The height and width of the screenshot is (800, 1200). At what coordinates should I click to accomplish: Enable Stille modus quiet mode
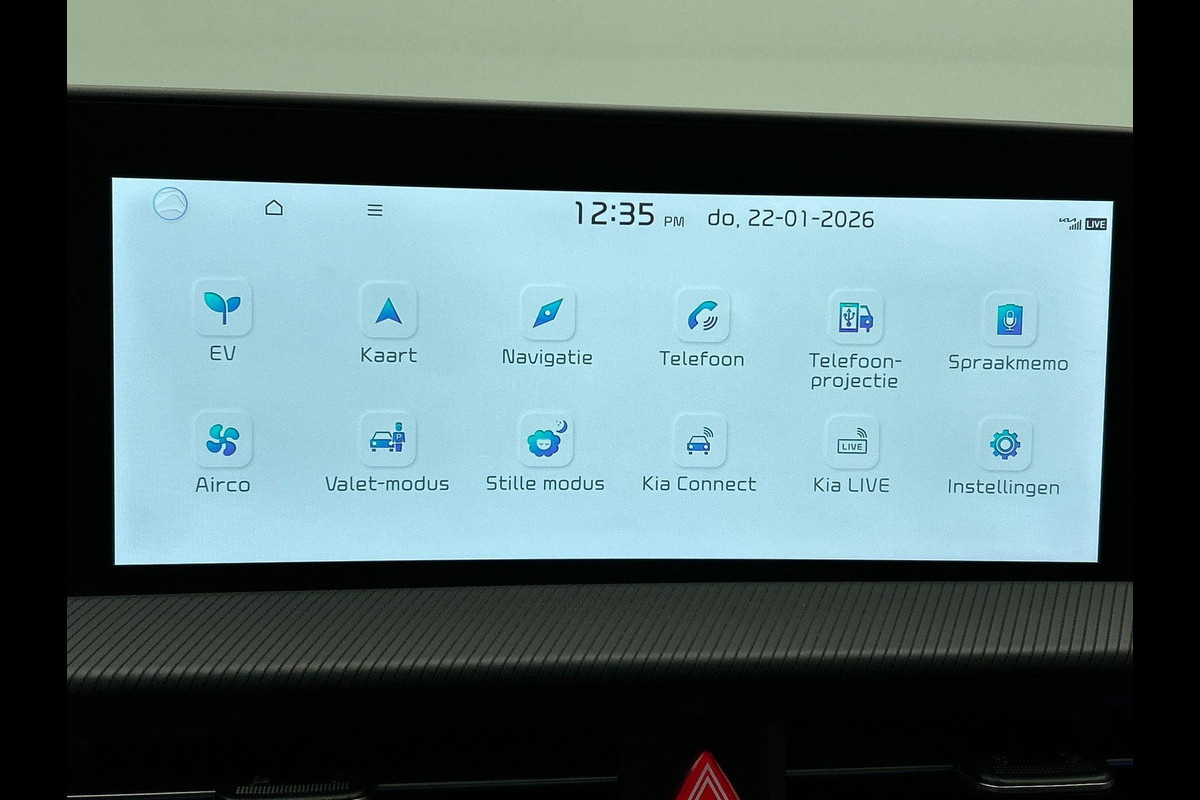[545, 440]
